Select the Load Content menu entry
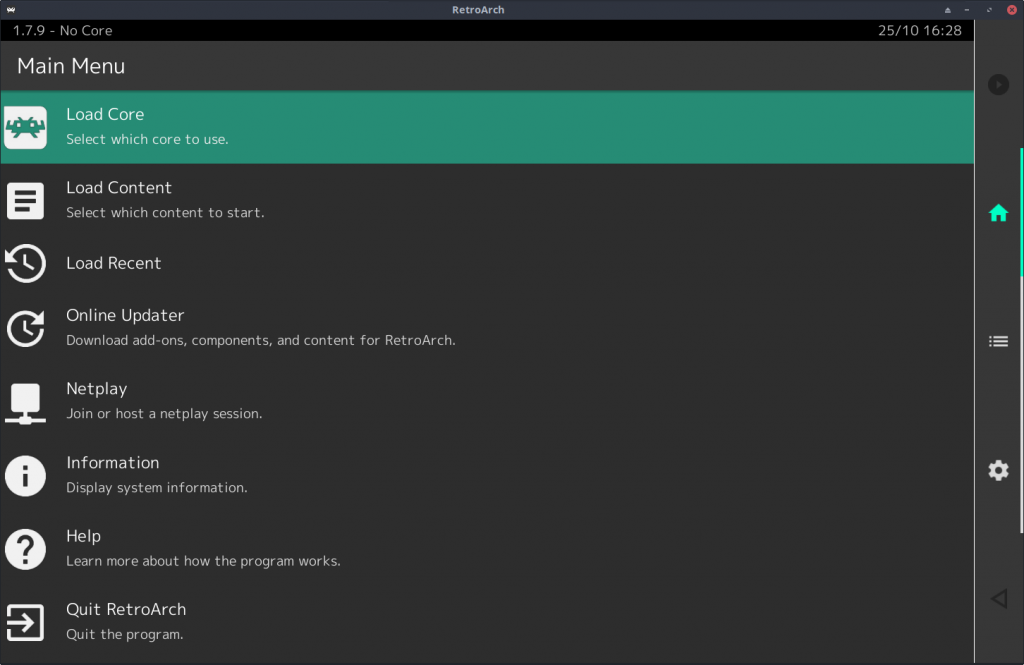Image resolution: width=1024 pixels, height=665 pixels. (x=487, y=200)
